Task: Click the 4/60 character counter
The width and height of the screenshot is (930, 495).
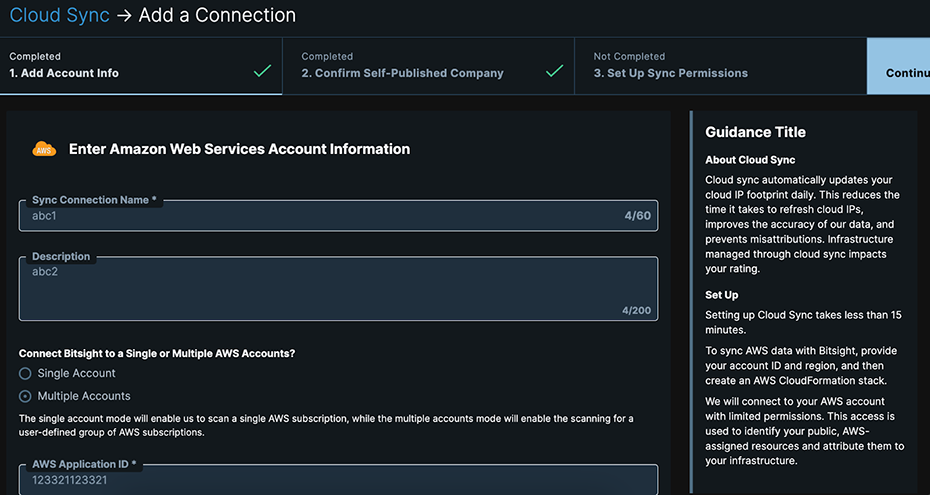Action: [x=637, y=216]
